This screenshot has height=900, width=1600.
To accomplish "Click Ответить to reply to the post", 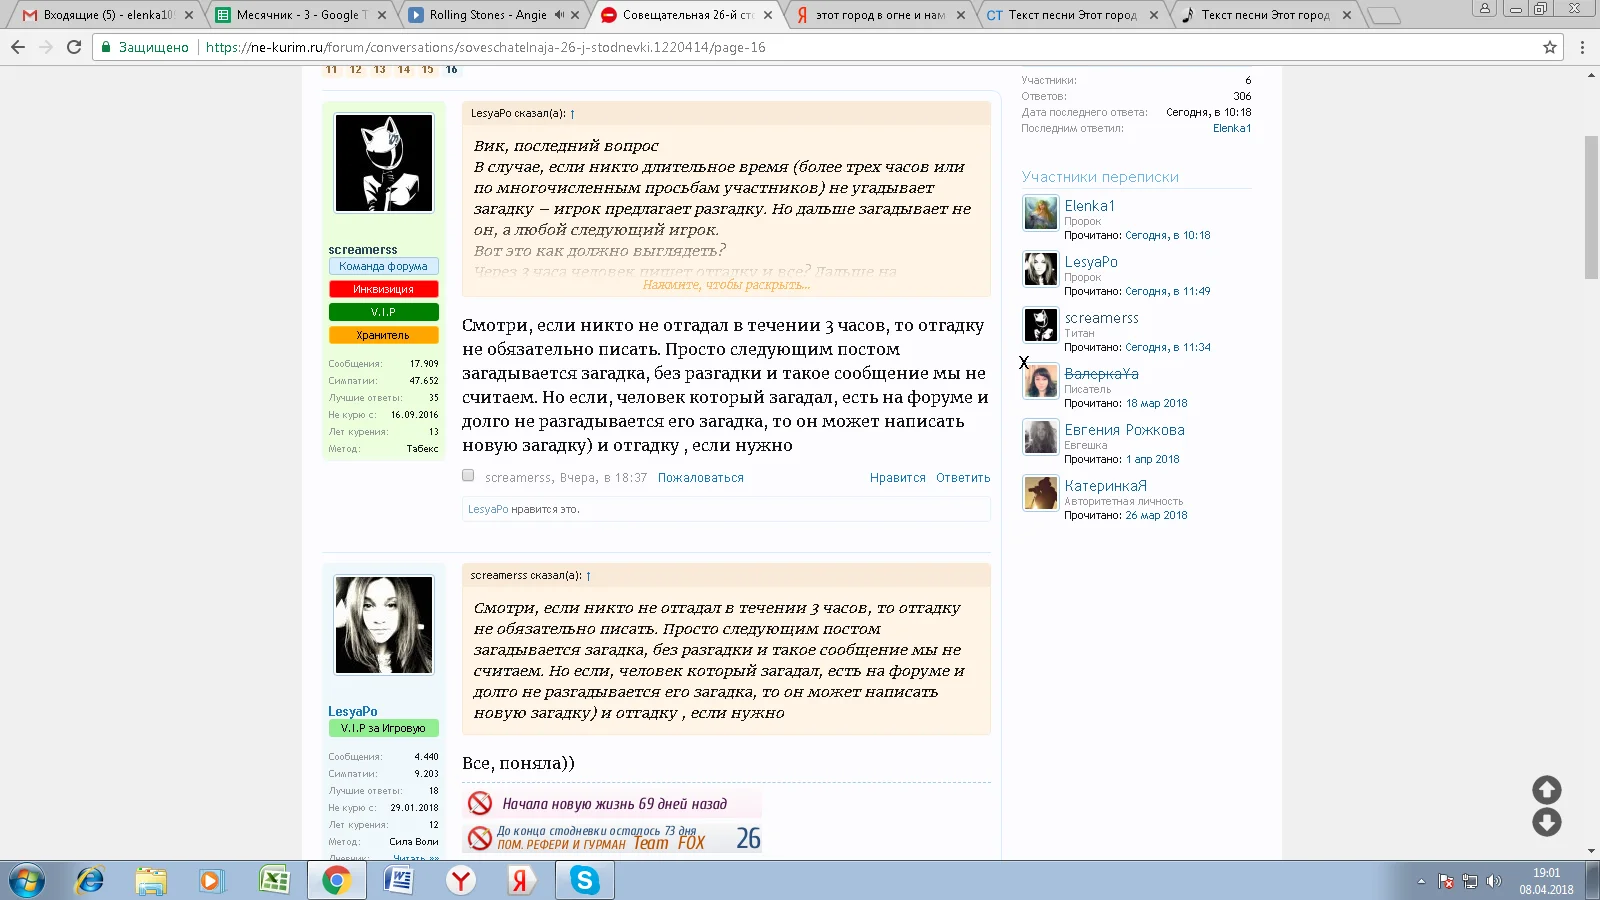I will (962, 478).
